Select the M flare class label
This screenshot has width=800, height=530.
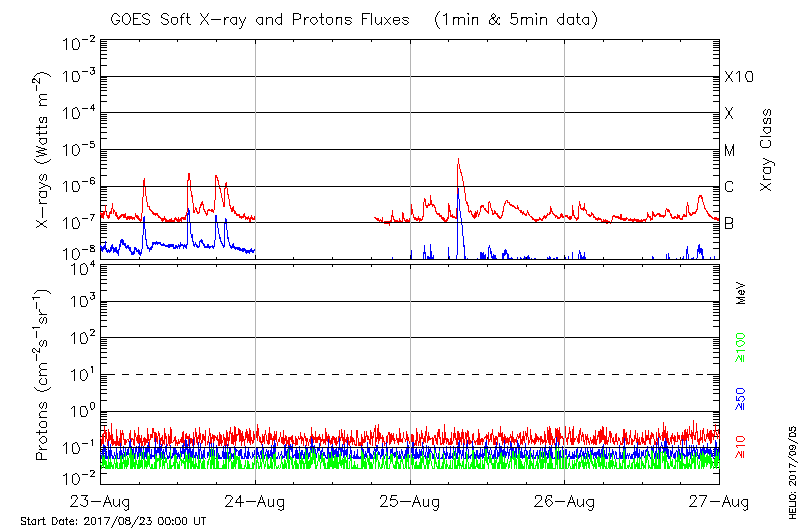tap(730, 151)
